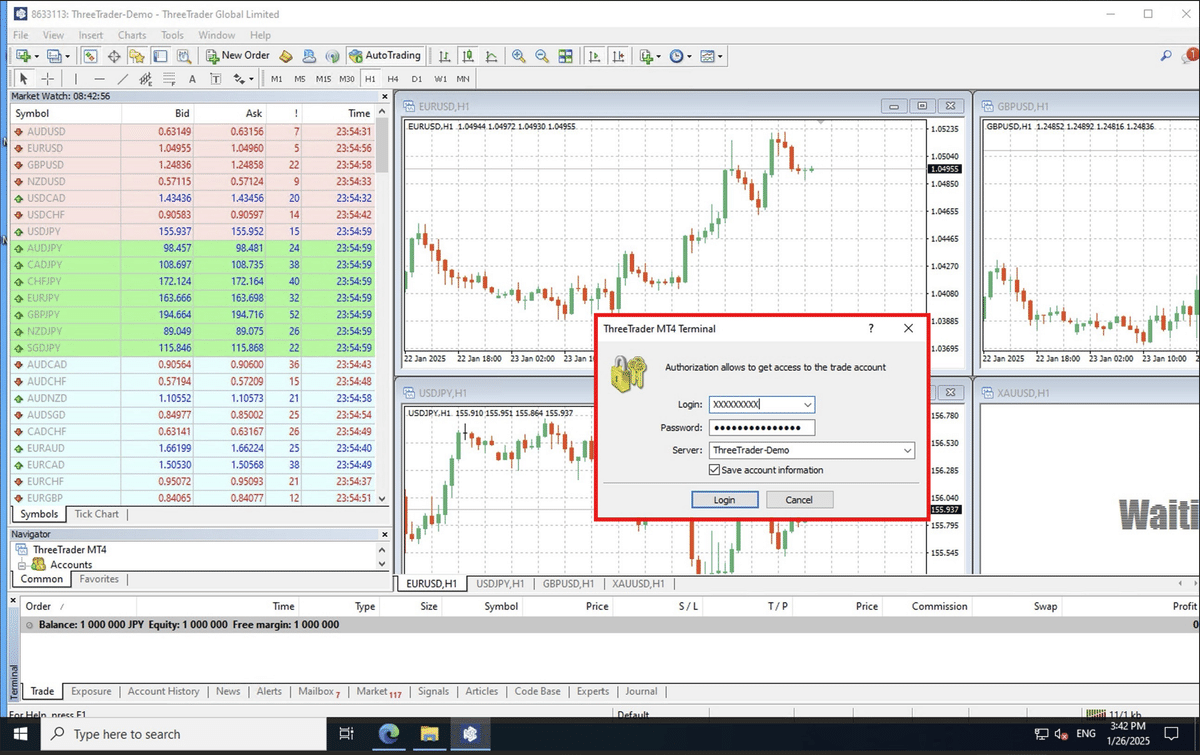Open Microsoft Edge from taskbar
The height and width of the screenshot is (755, 1200).
387,734
